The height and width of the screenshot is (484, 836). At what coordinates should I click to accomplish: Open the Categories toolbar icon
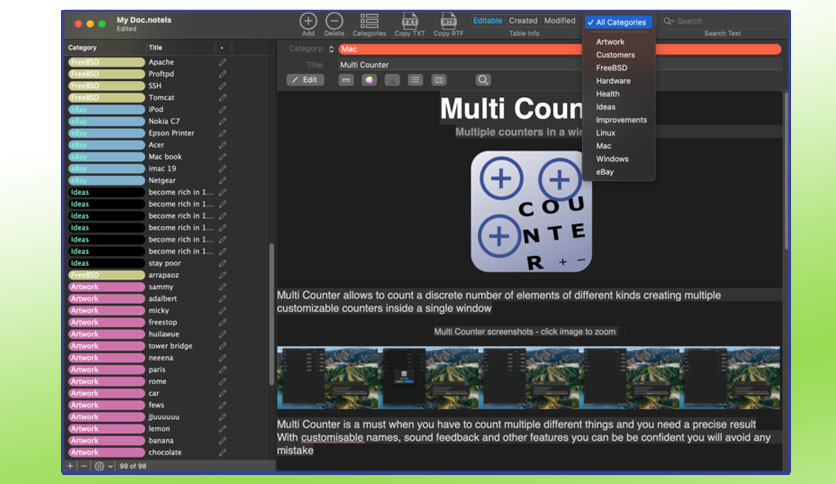[369, 21]
